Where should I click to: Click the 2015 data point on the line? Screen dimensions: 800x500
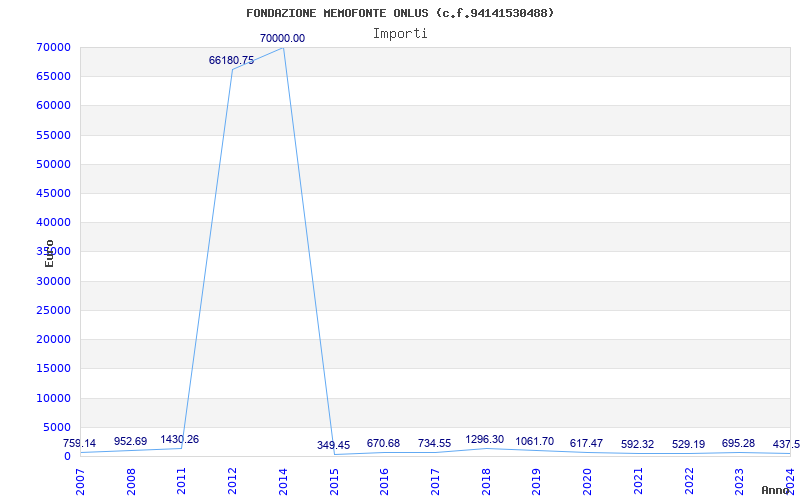(x=334, y=454)
